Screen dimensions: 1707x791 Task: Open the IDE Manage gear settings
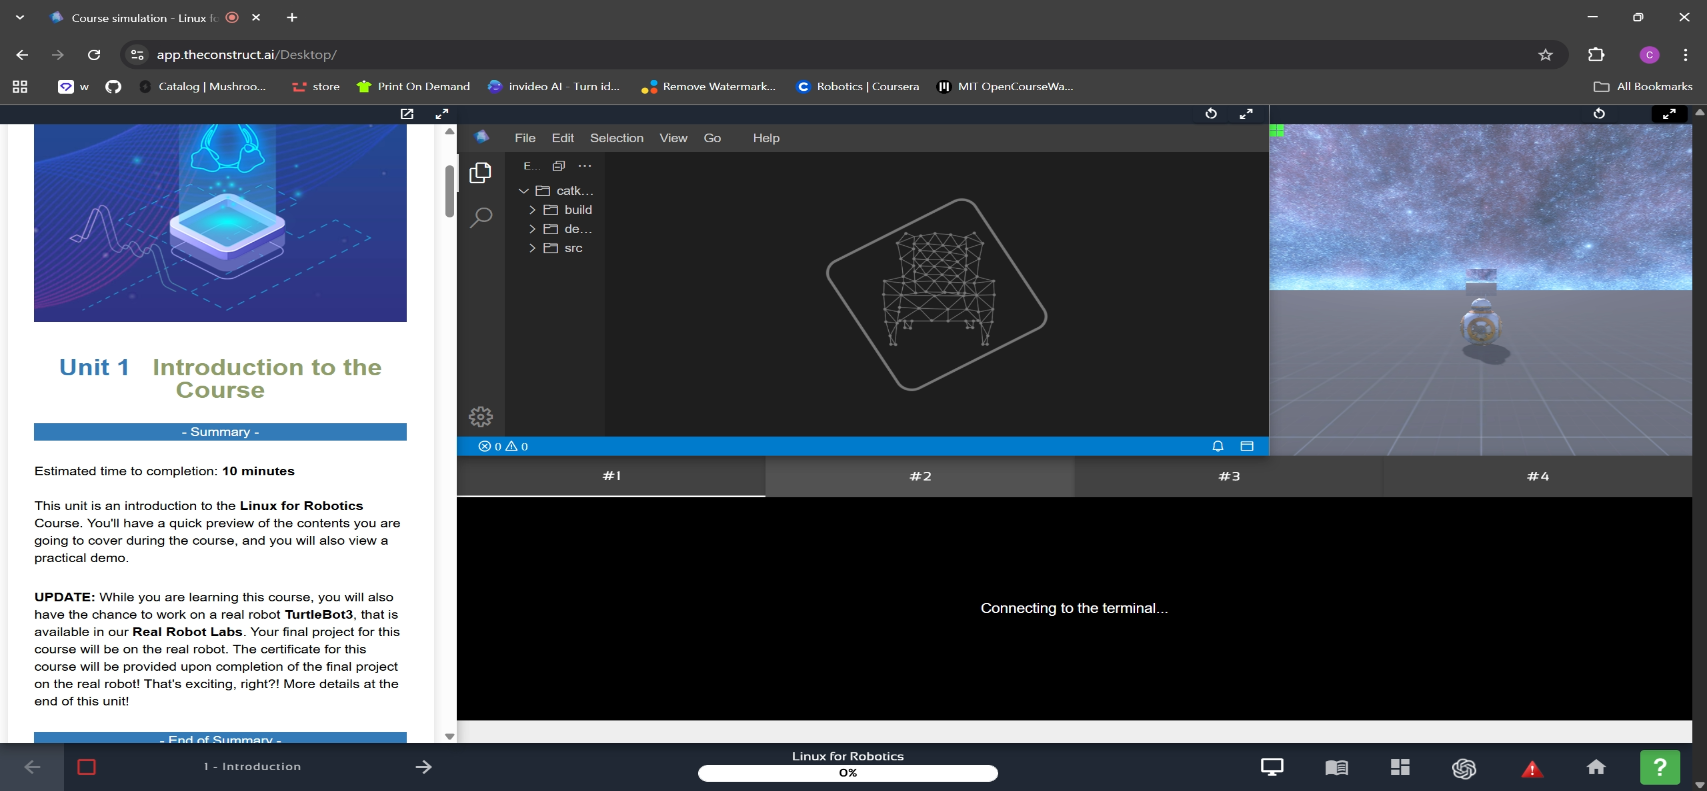click(481, 416)
